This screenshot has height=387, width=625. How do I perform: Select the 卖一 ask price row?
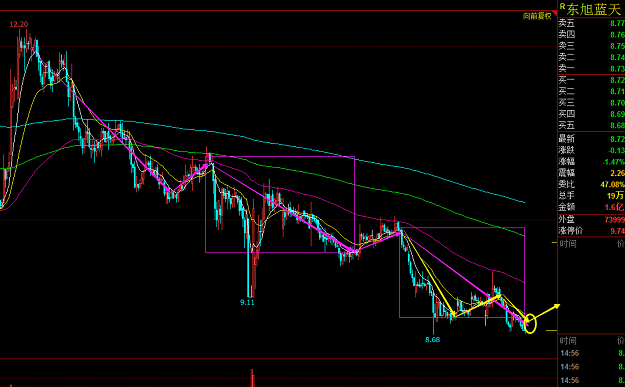[x=591, y=69]
